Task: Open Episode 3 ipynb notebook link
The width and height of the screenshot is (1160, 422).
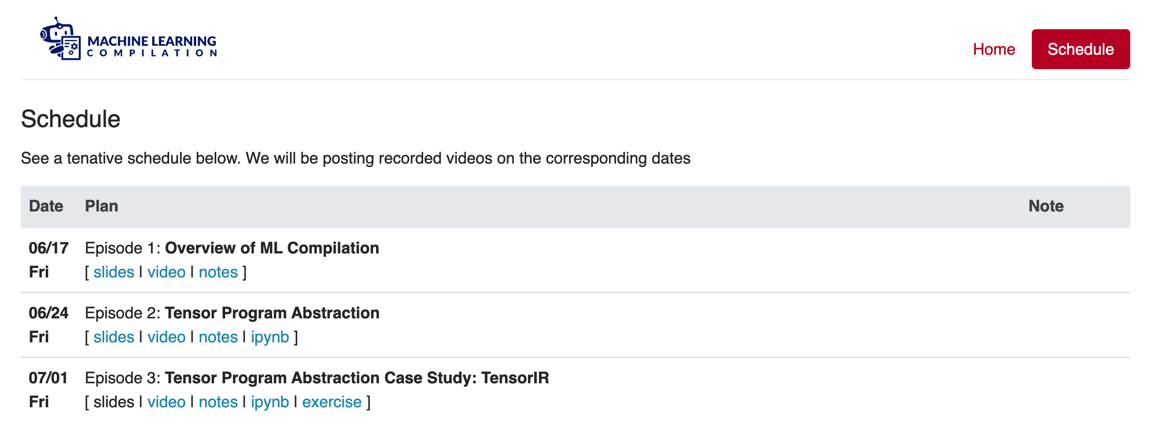Action: (x=270, y=403)
